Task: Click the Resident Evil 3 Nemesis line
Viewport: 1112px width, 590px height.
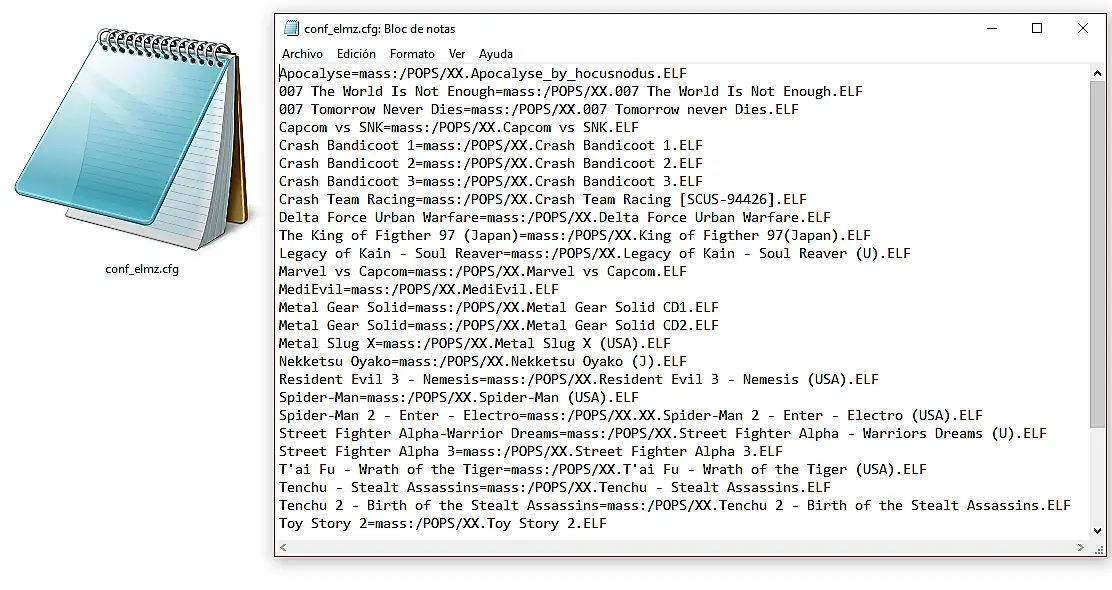Action: pos(579,379)
